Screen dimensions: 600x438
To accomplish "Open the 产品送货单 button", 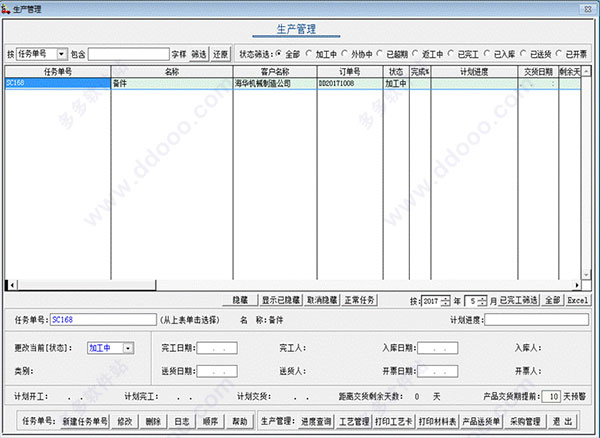I will (x=481, y=422).
